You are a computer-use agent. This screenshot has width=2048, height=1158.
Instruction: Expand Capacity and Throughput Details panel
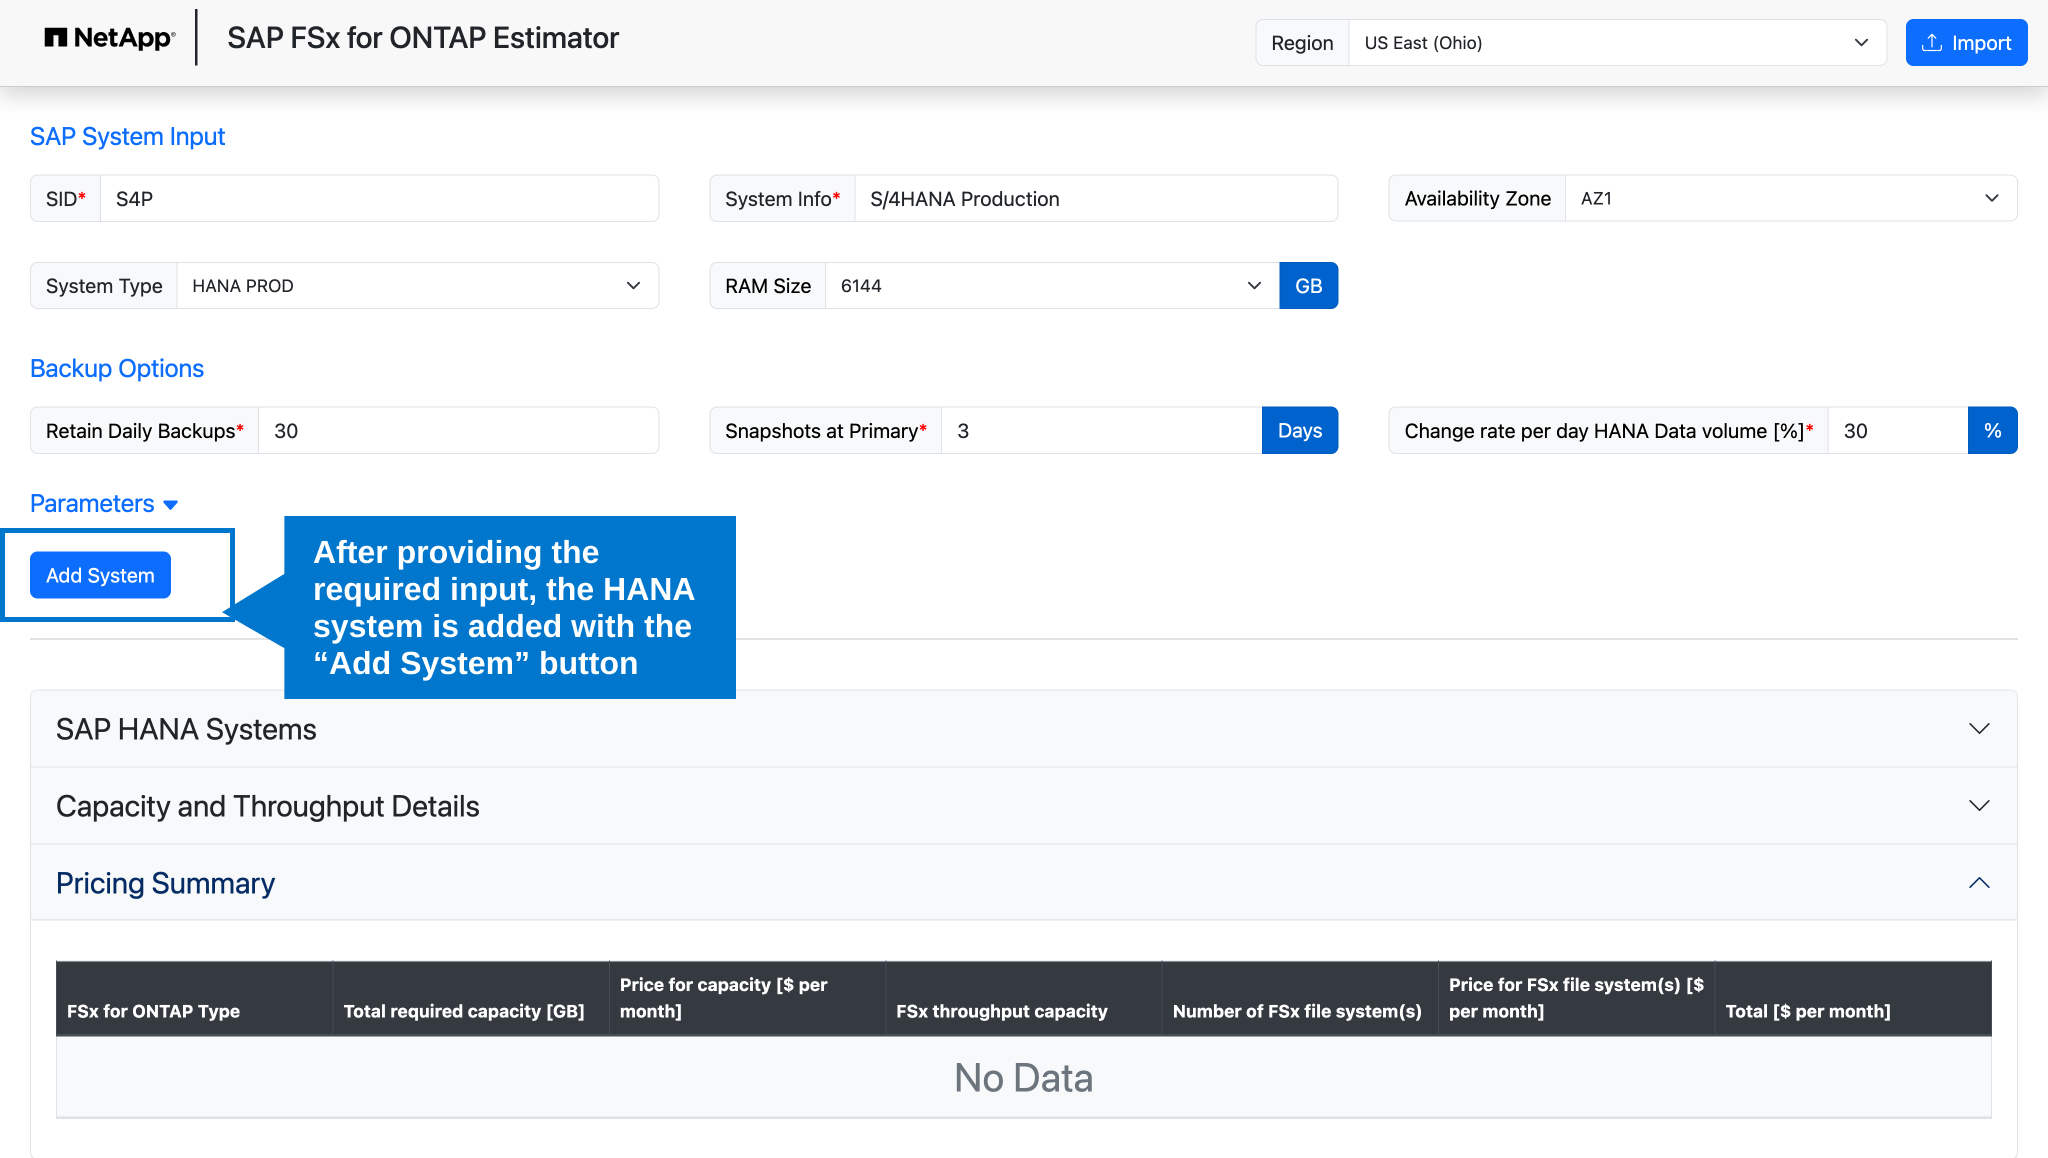click(1023, 806)
